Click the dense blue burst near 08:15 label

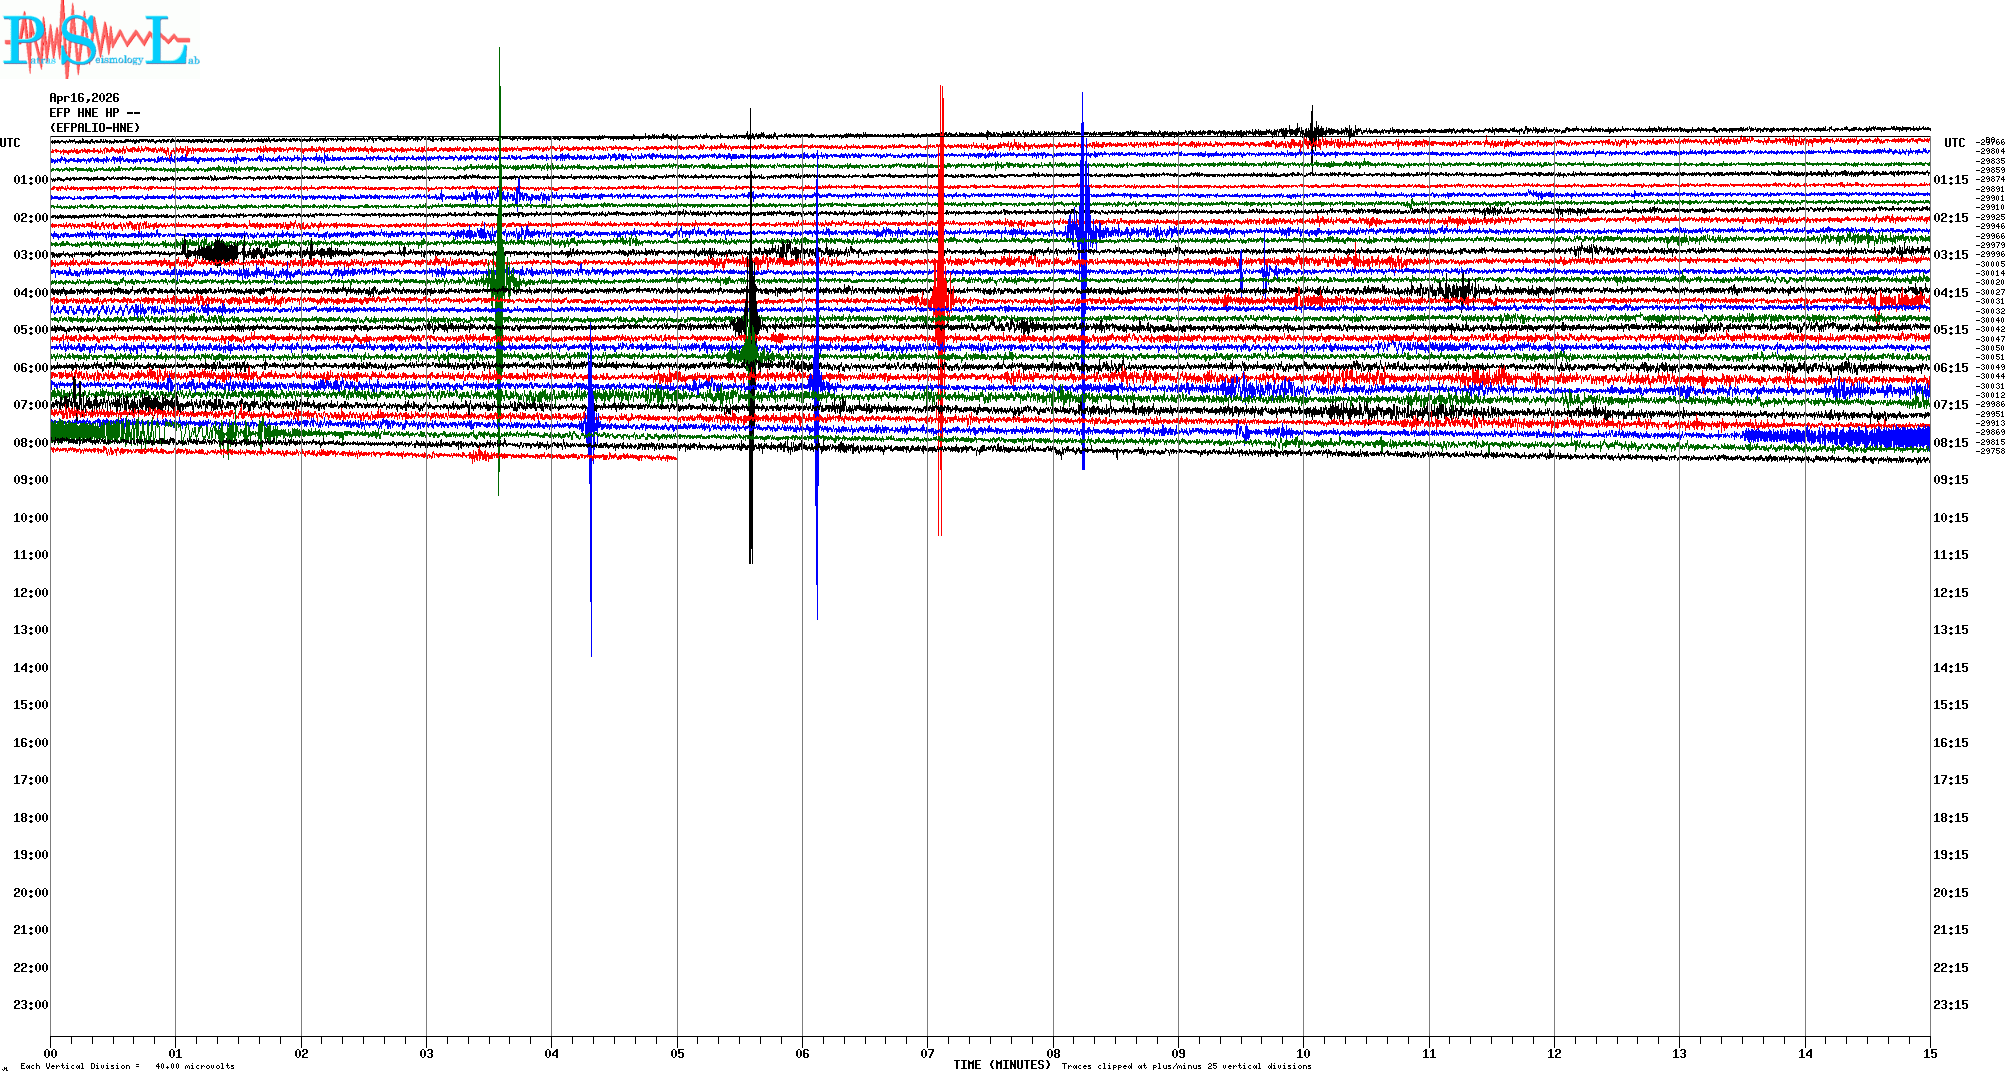pos(1840,437)
